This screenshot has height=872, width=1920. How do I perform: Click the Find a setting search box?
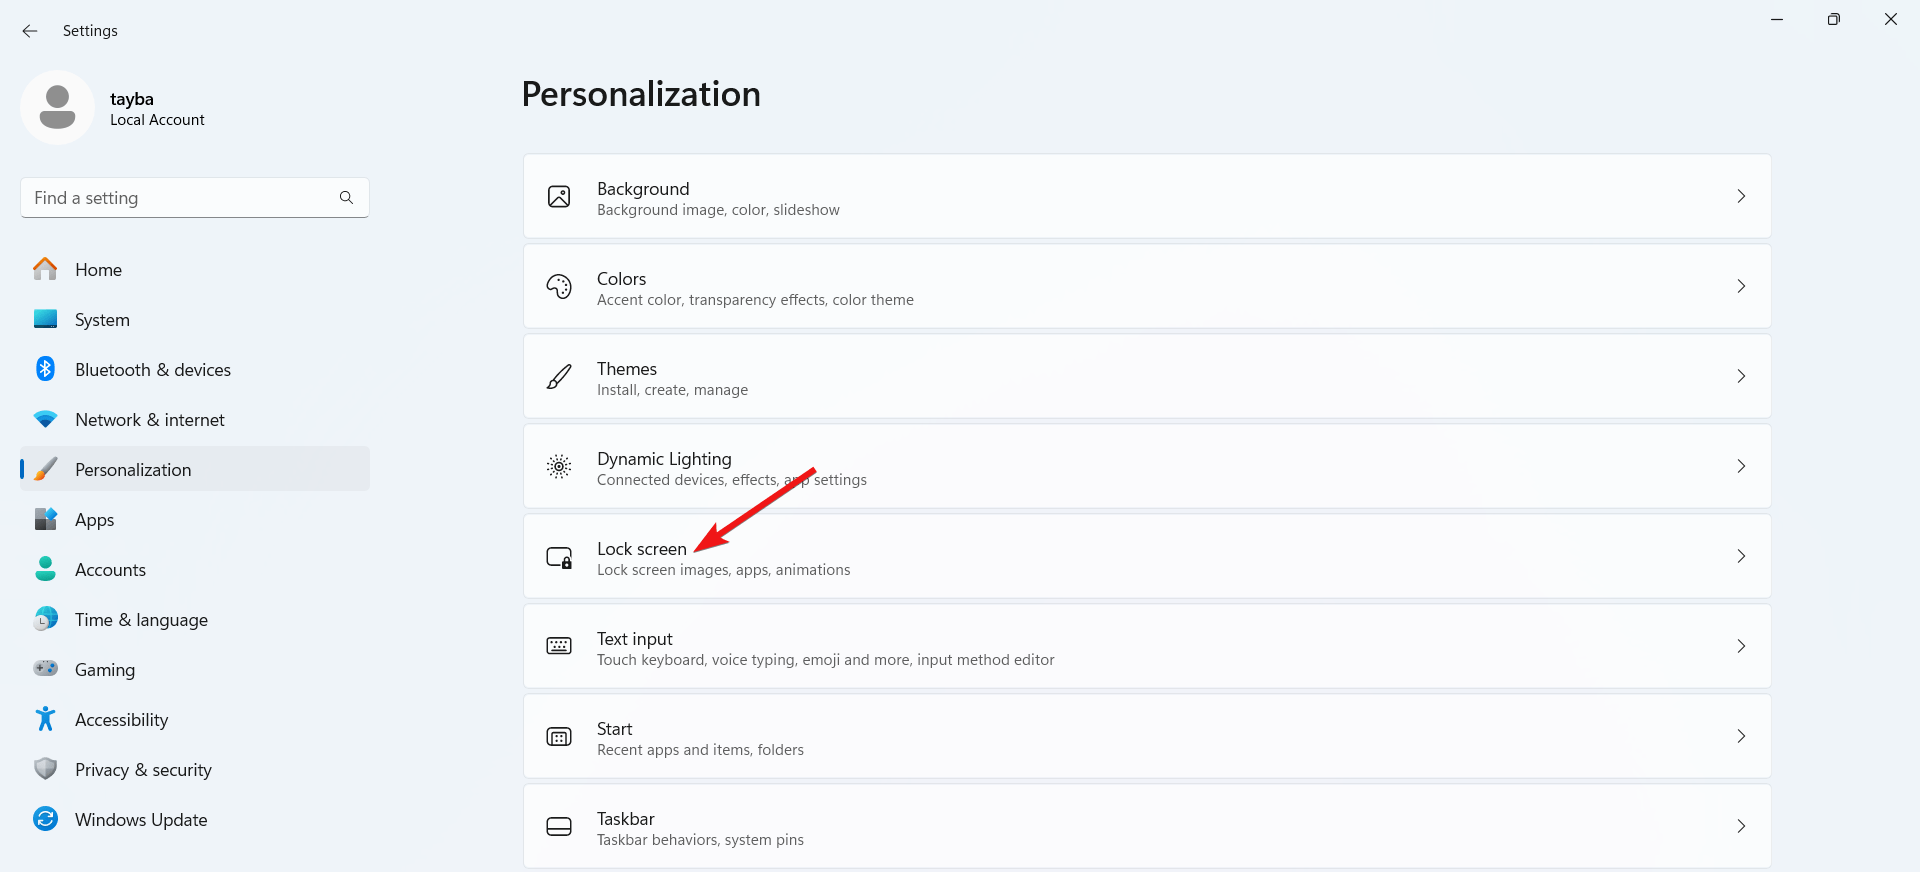[180, 198]
